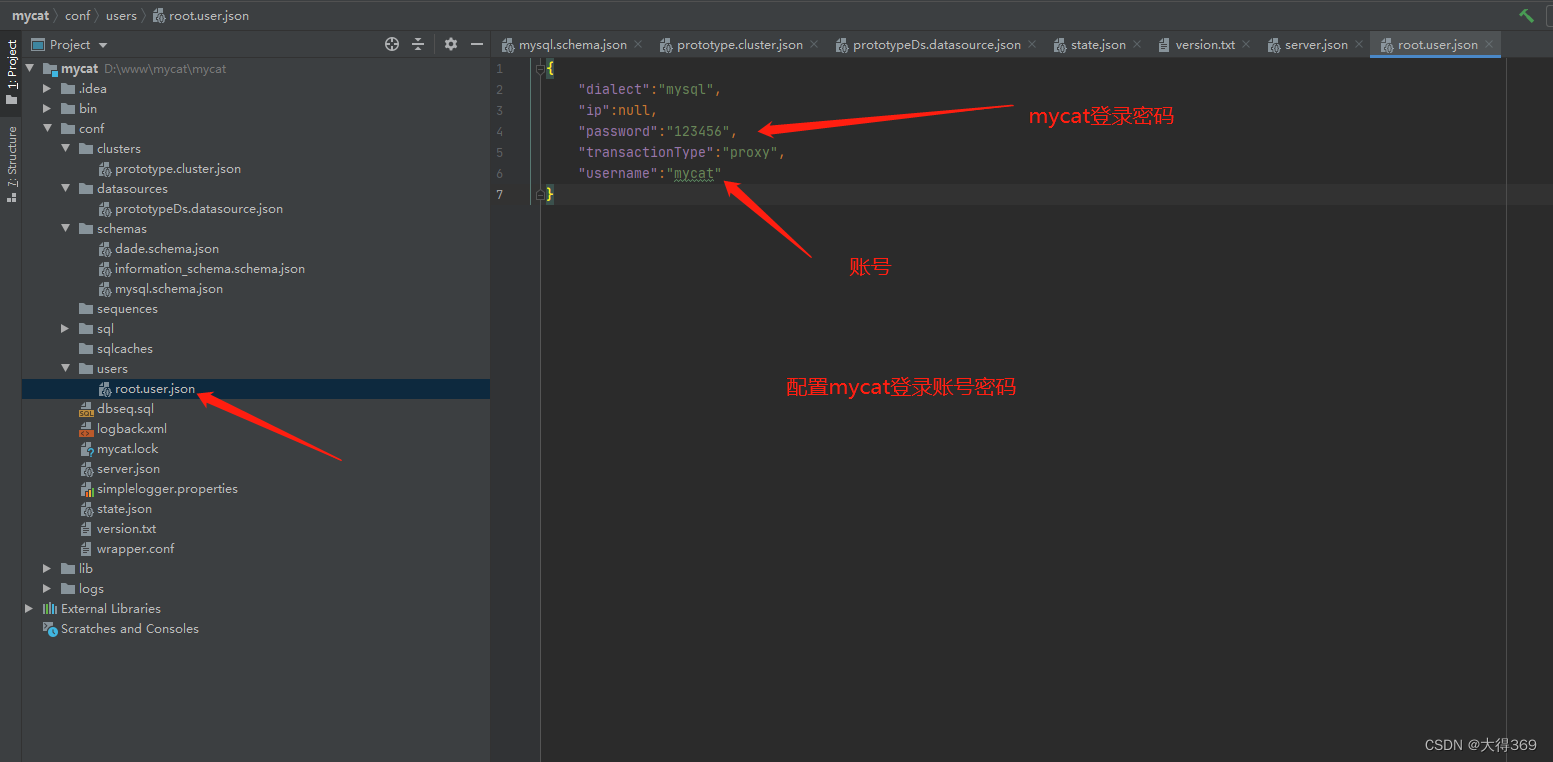Image resolution: width=1553 pixels, height=762 pixels.
Task: Click root.user.json breadcrumb
Action: tap(209, 16)
